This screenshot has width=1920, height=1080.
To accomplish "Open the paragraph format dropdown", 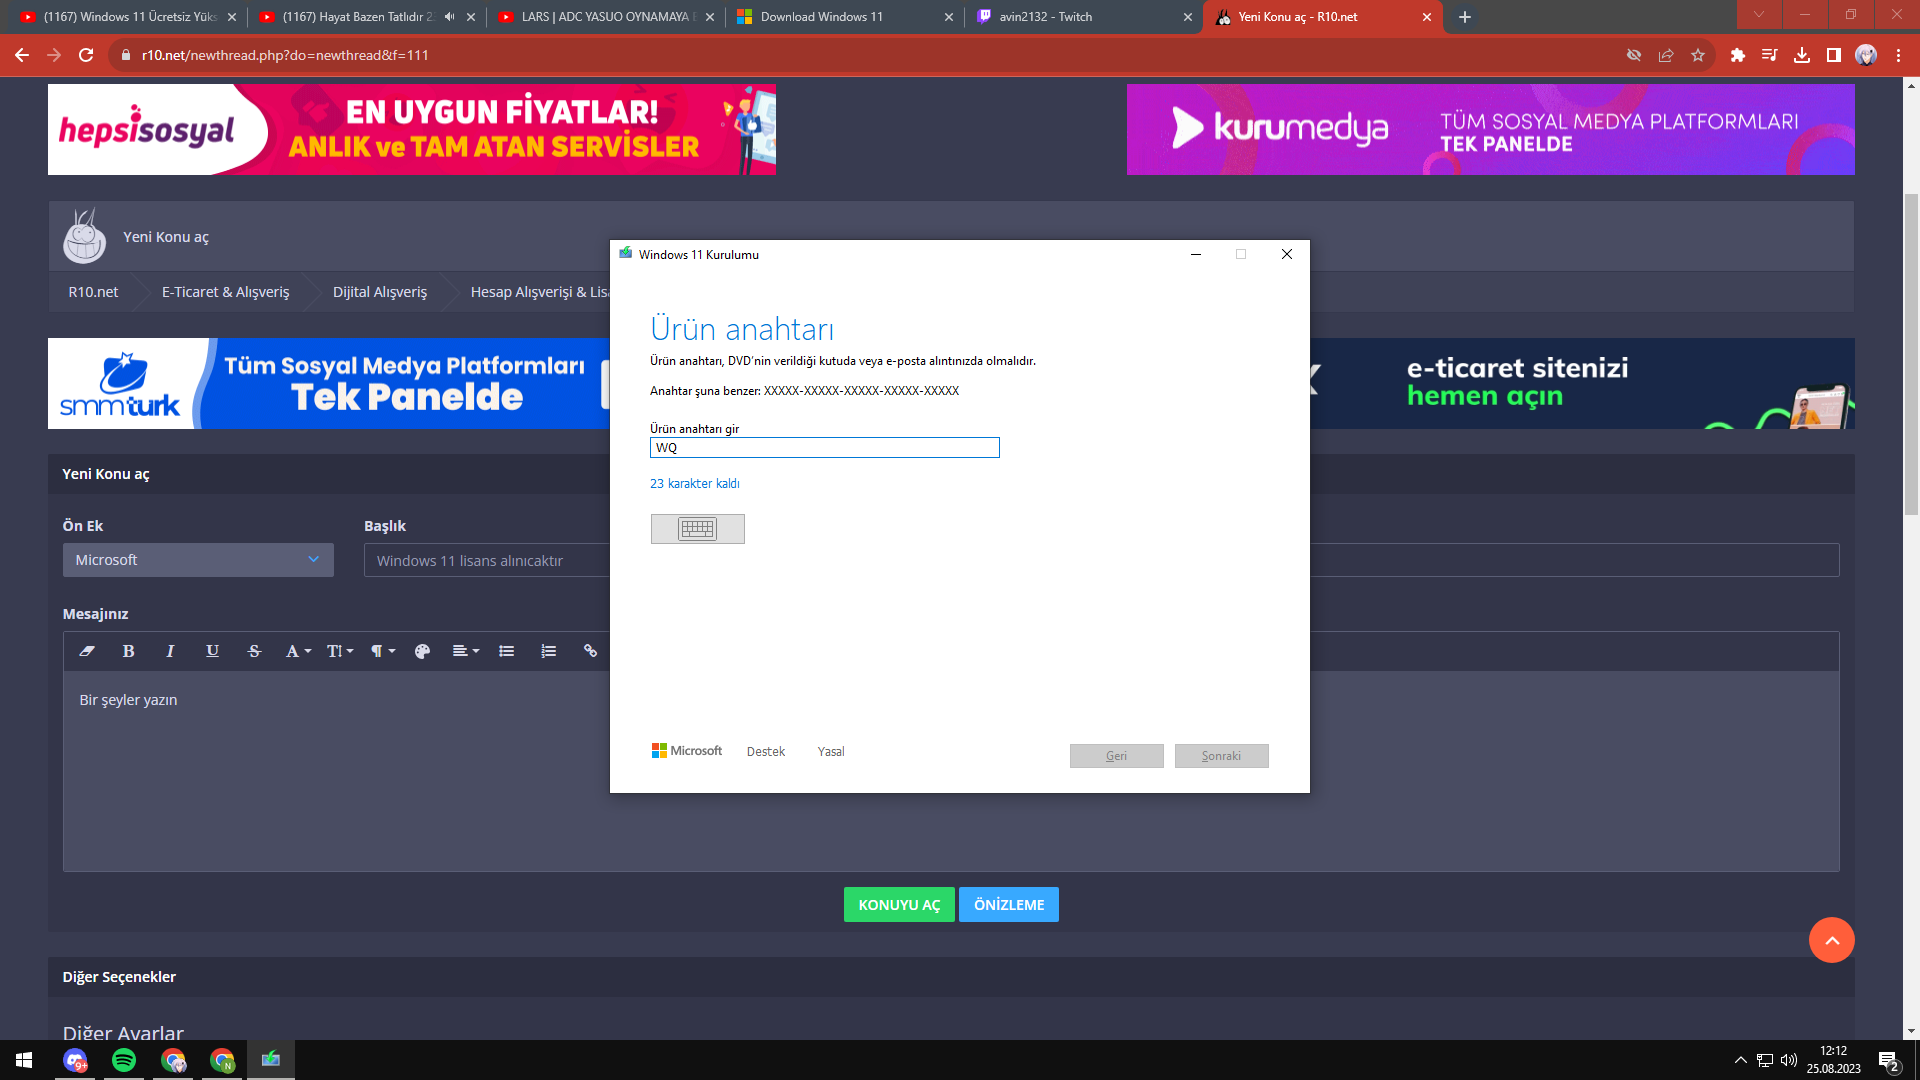I will [383, 651].
